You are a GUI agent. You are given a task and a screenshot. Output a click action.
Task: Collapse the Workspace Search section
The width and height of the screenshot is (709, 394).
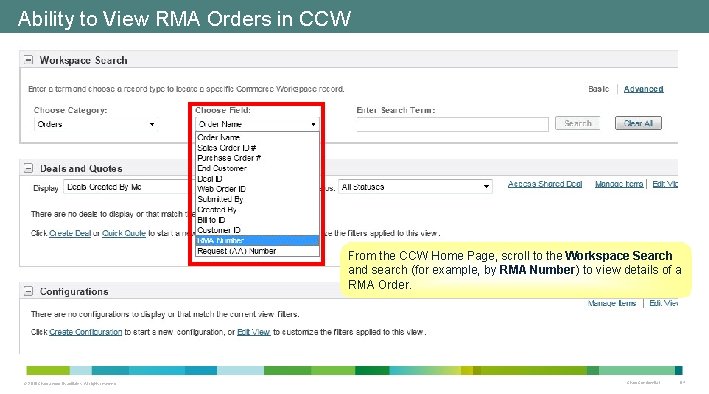(28, 59)
